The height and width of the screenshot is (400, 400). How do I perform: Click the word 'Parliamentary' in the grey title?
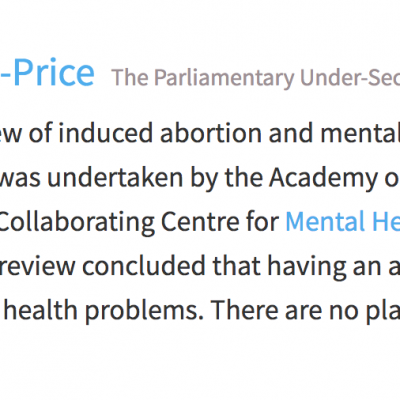click(x=224, y=78)
